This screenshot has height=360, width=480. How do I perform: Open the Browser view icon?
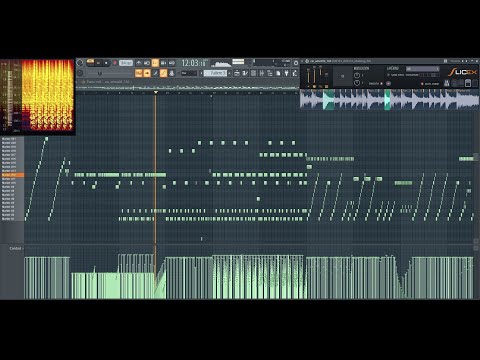click(270, 73)
